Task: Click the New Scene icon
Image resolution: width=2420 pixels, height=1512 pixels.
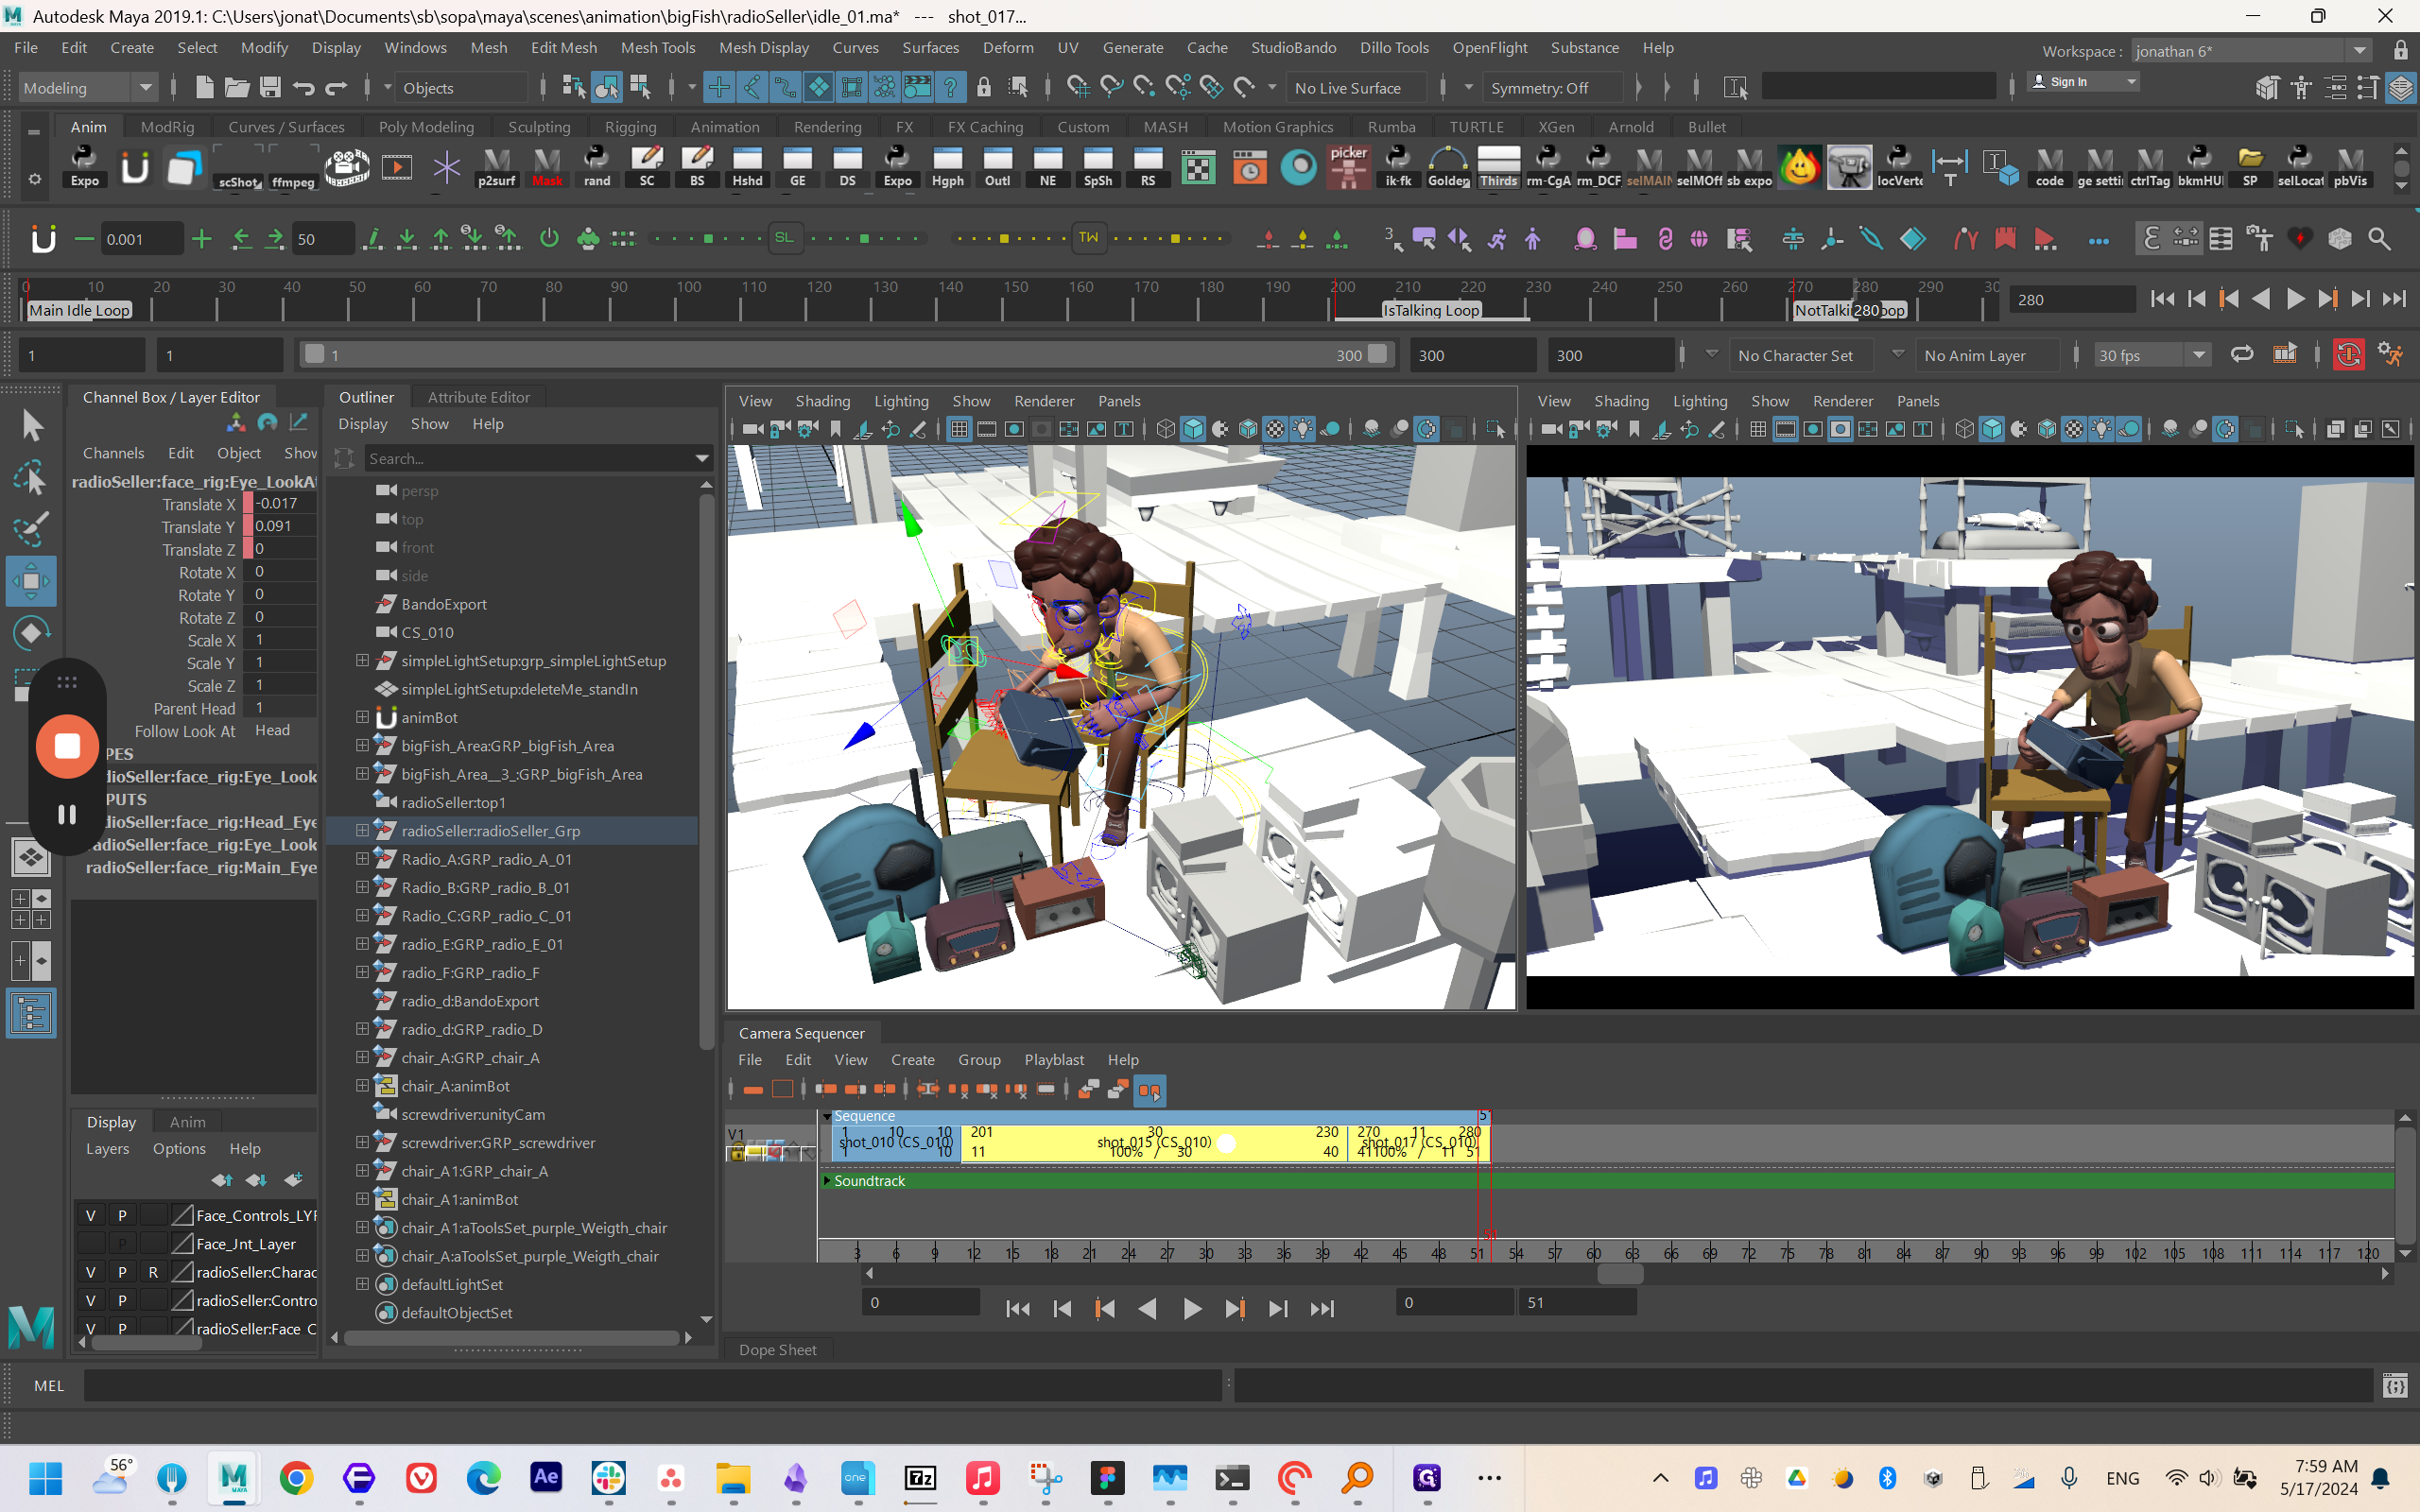Action: 204,87
